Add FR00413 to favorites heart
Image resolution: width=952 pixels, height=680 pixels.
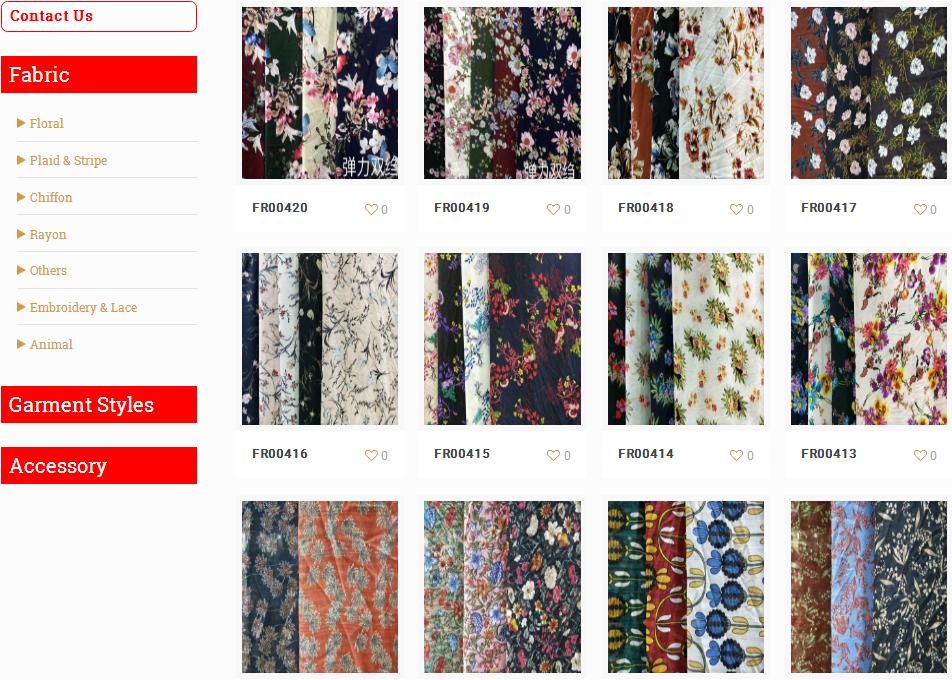coord(920,455)
